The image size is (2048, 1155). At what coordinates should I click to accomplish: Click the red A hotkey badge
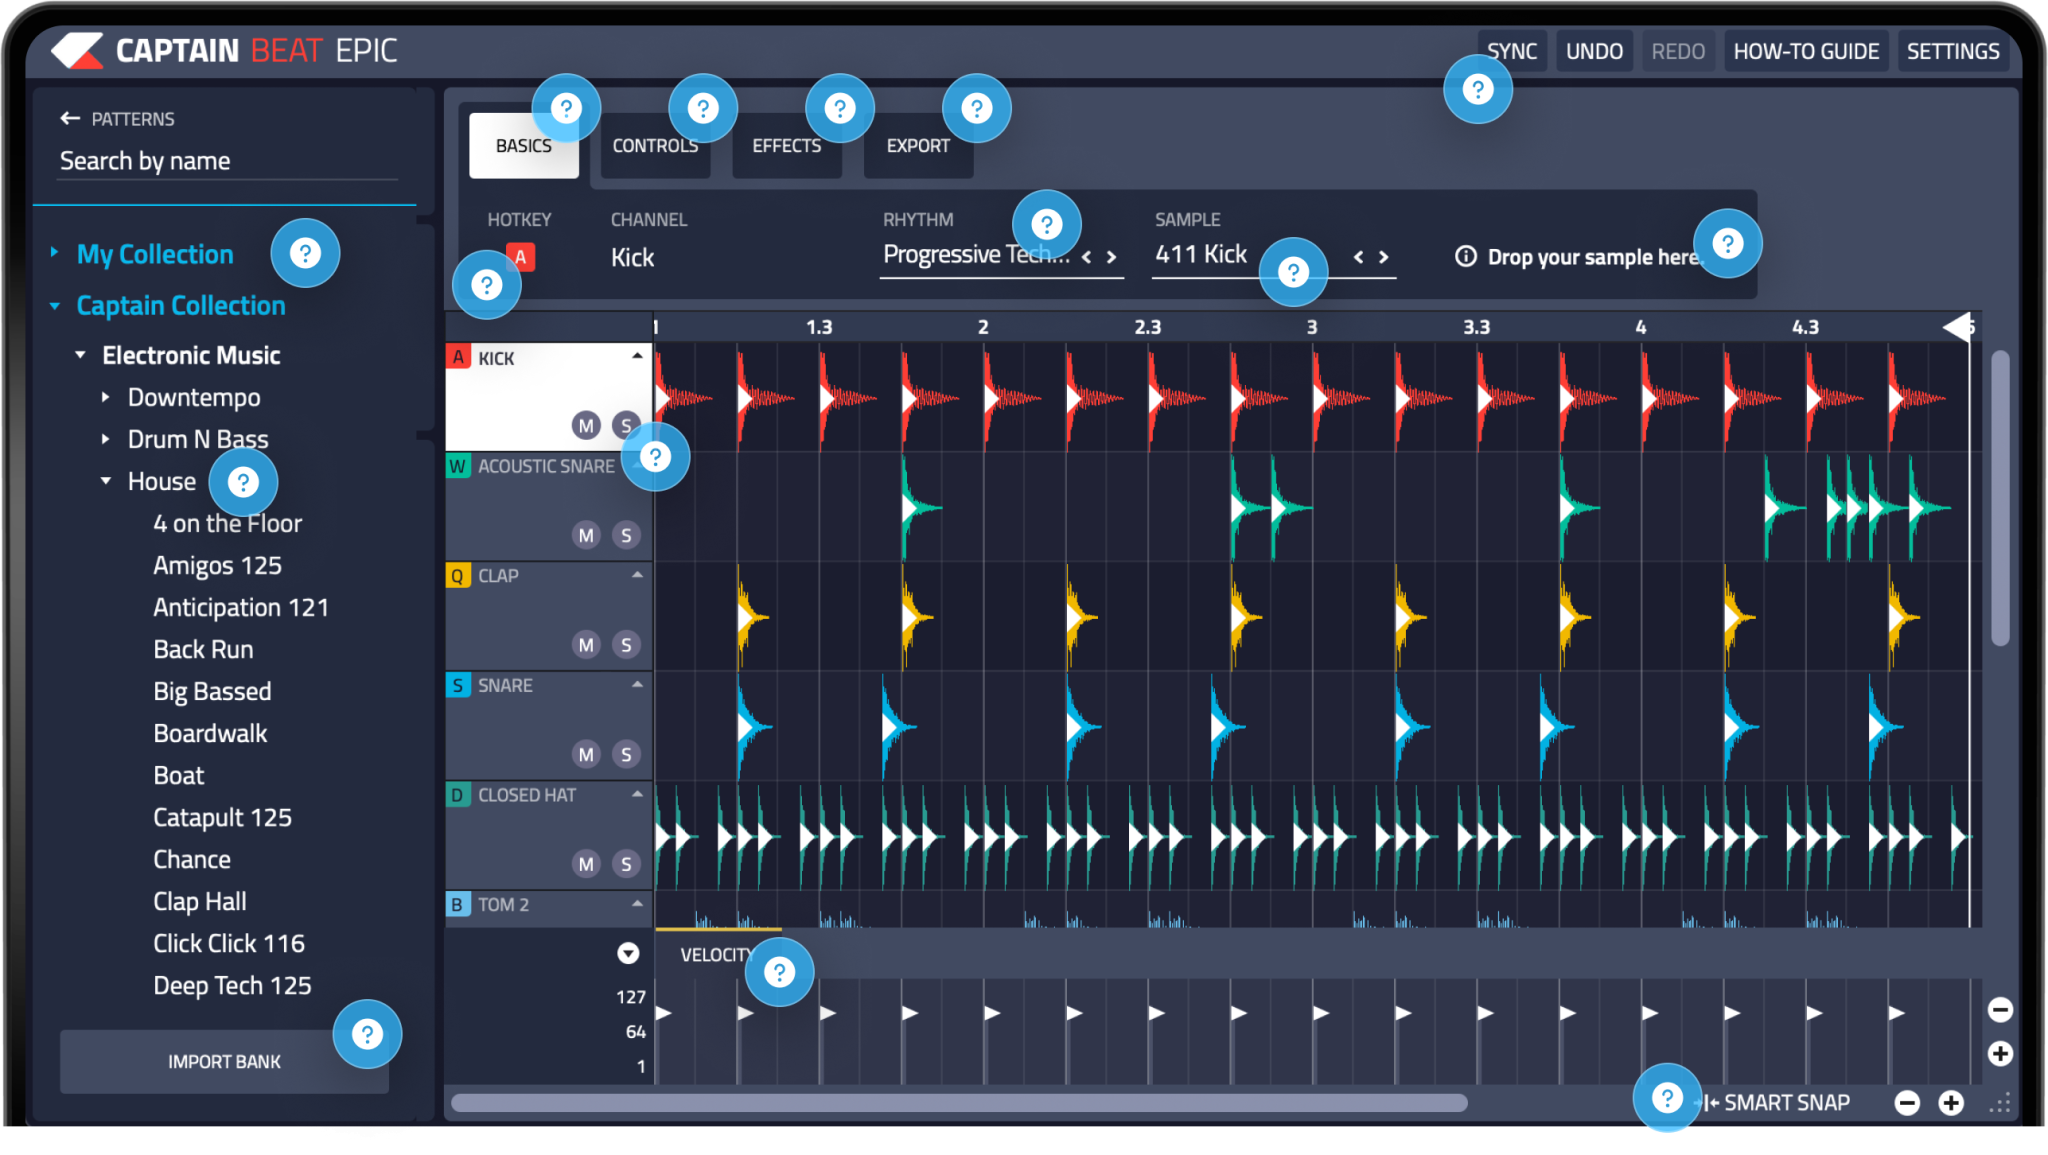[x=520, y=257]
